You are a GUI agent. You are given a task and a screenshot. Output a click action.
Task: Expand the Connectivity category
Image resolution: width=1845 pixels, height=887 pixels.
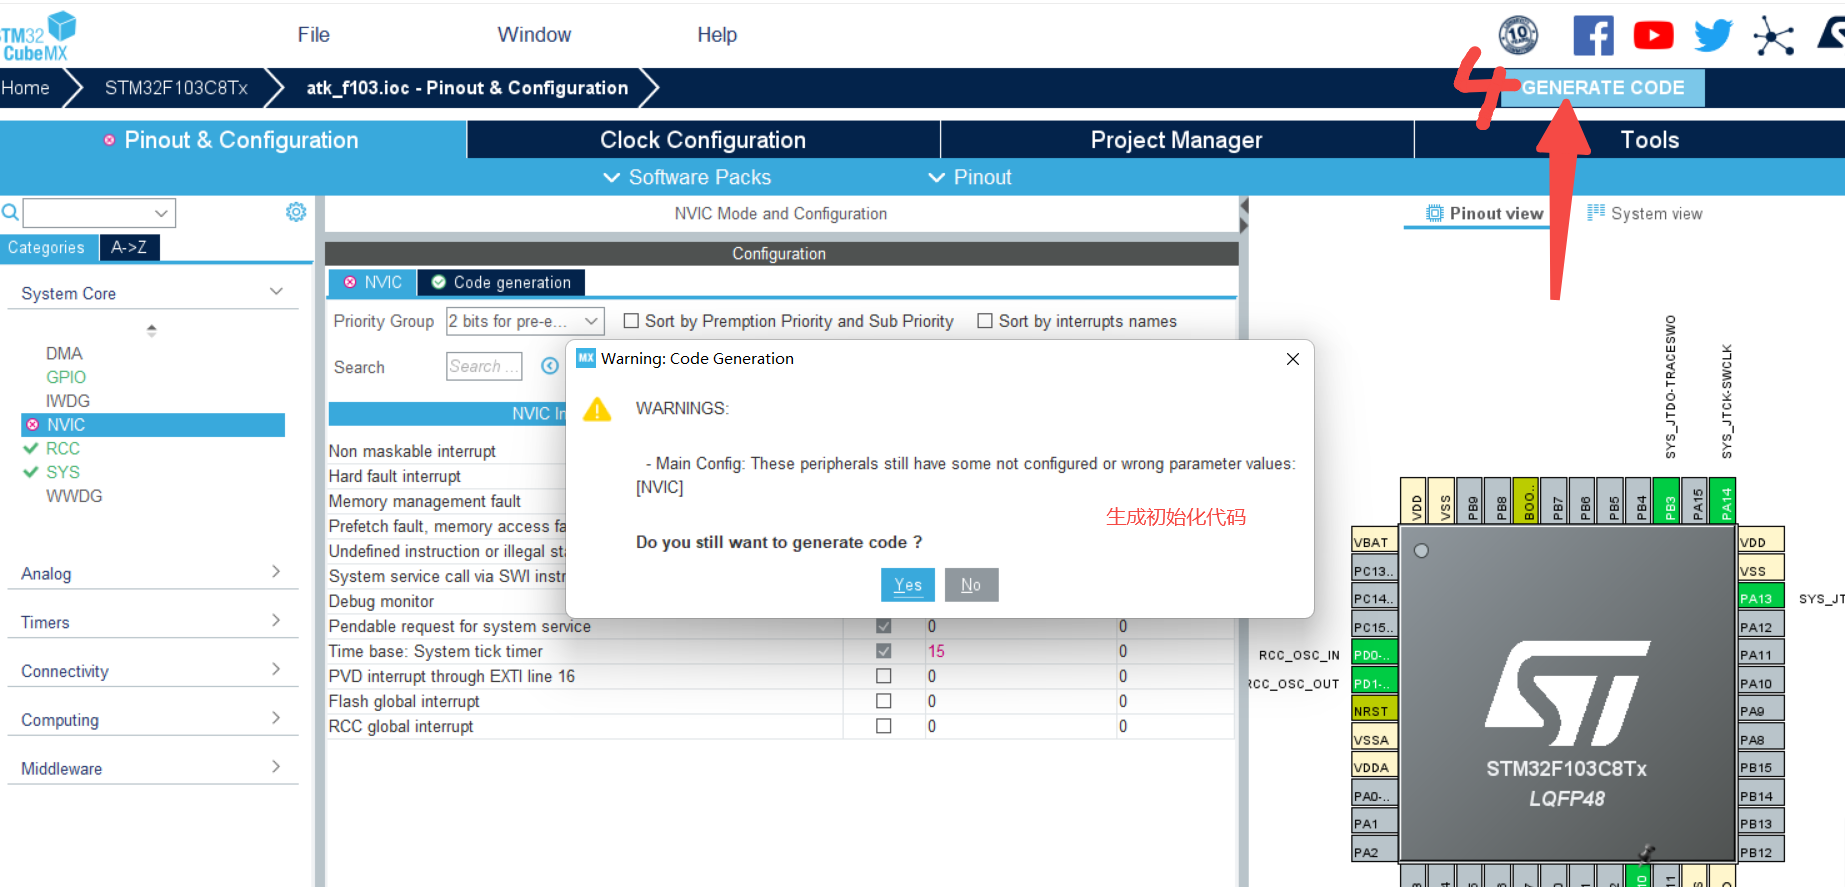[x=150, y=671]
